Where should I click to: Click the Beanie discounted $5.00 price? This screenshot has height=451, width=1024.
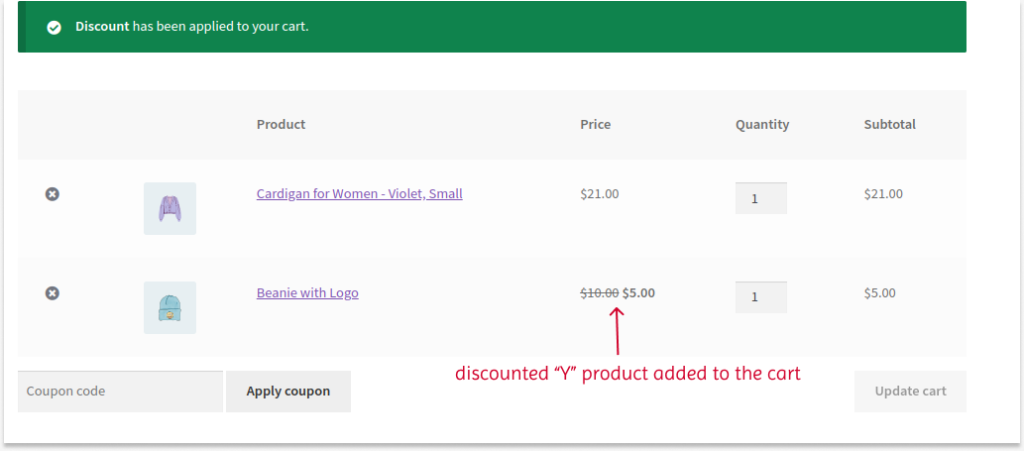[x=639, y=293]
